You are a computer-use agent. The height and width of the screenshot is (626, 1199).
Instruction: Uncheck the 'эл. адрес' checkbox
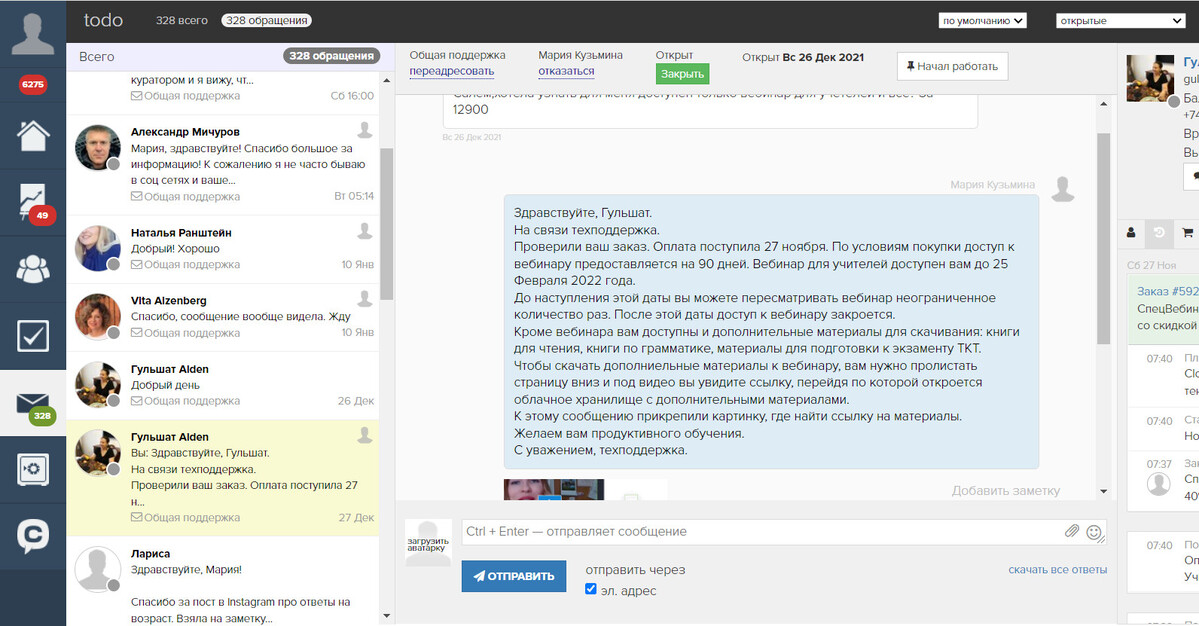590,590
